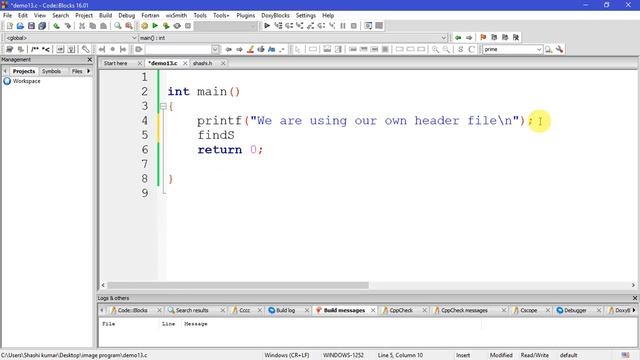Click the Rebuild icon

click(177, 26)
